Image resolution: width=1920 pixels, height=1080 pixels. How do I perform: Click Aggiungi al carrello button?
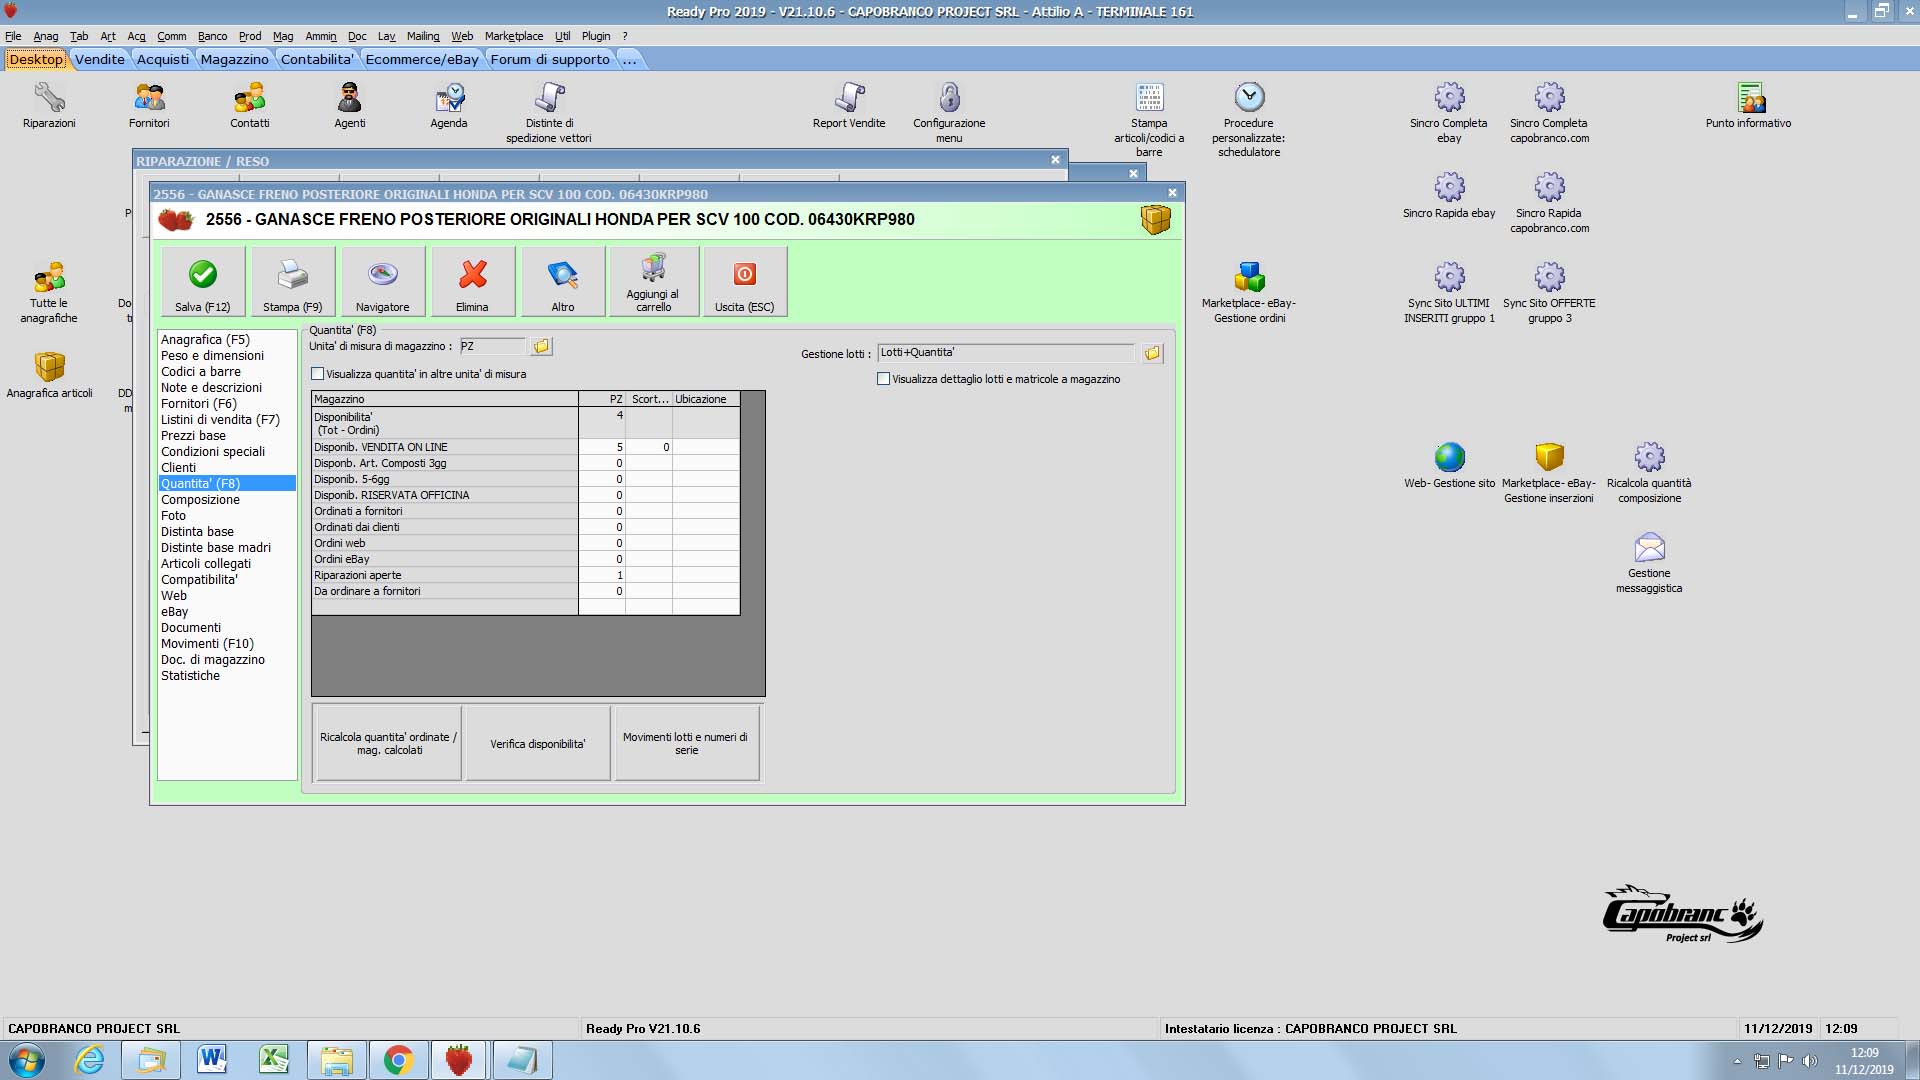point(653,282)
